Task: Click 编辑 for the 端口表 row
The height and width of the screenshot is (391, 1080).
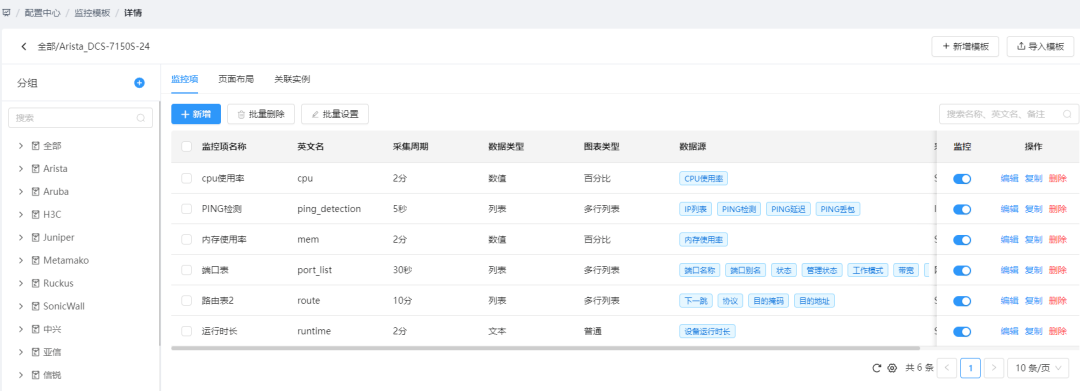Action: [1009, 270]
